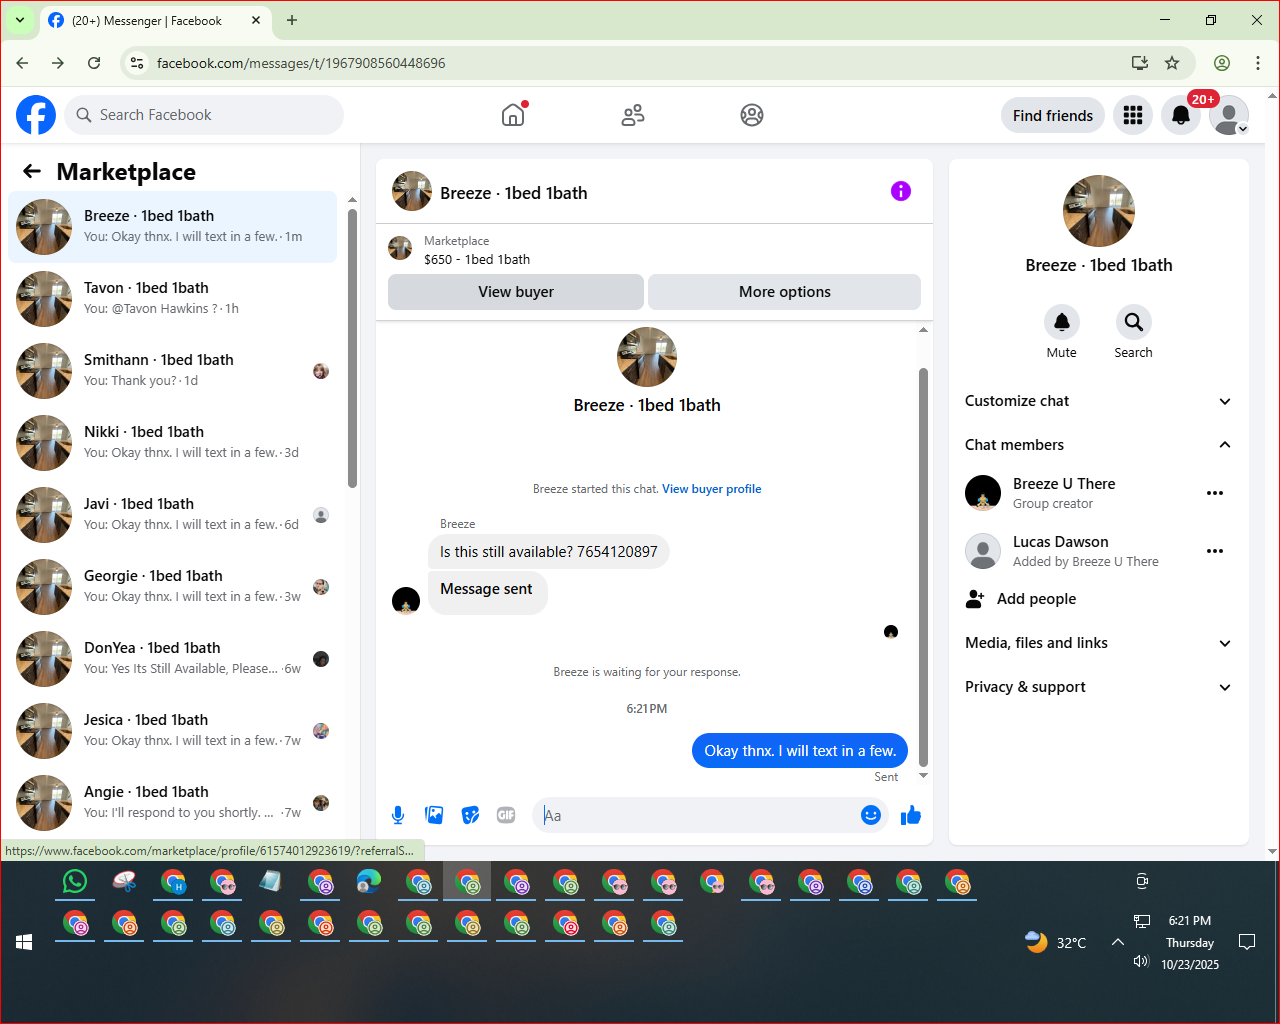Go to Home feed icon
The width and height of the screenshot is (1280, 1024).
click(513, 115)
